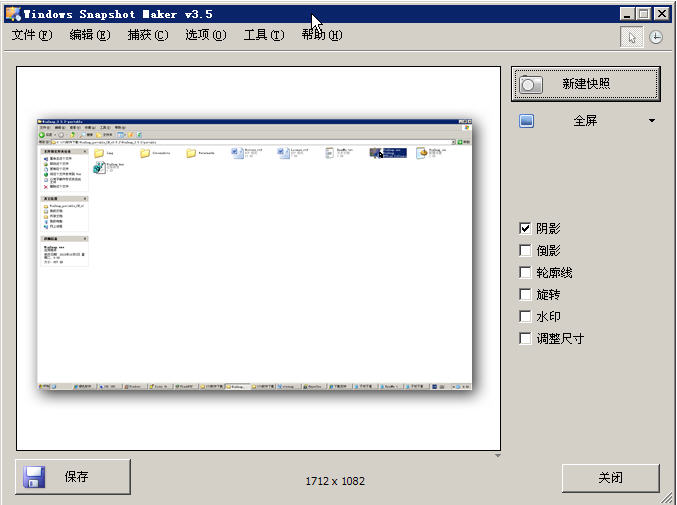Screen dimensions: 677x505
Task: Click the 保存 save button
Action: point(73,477)
